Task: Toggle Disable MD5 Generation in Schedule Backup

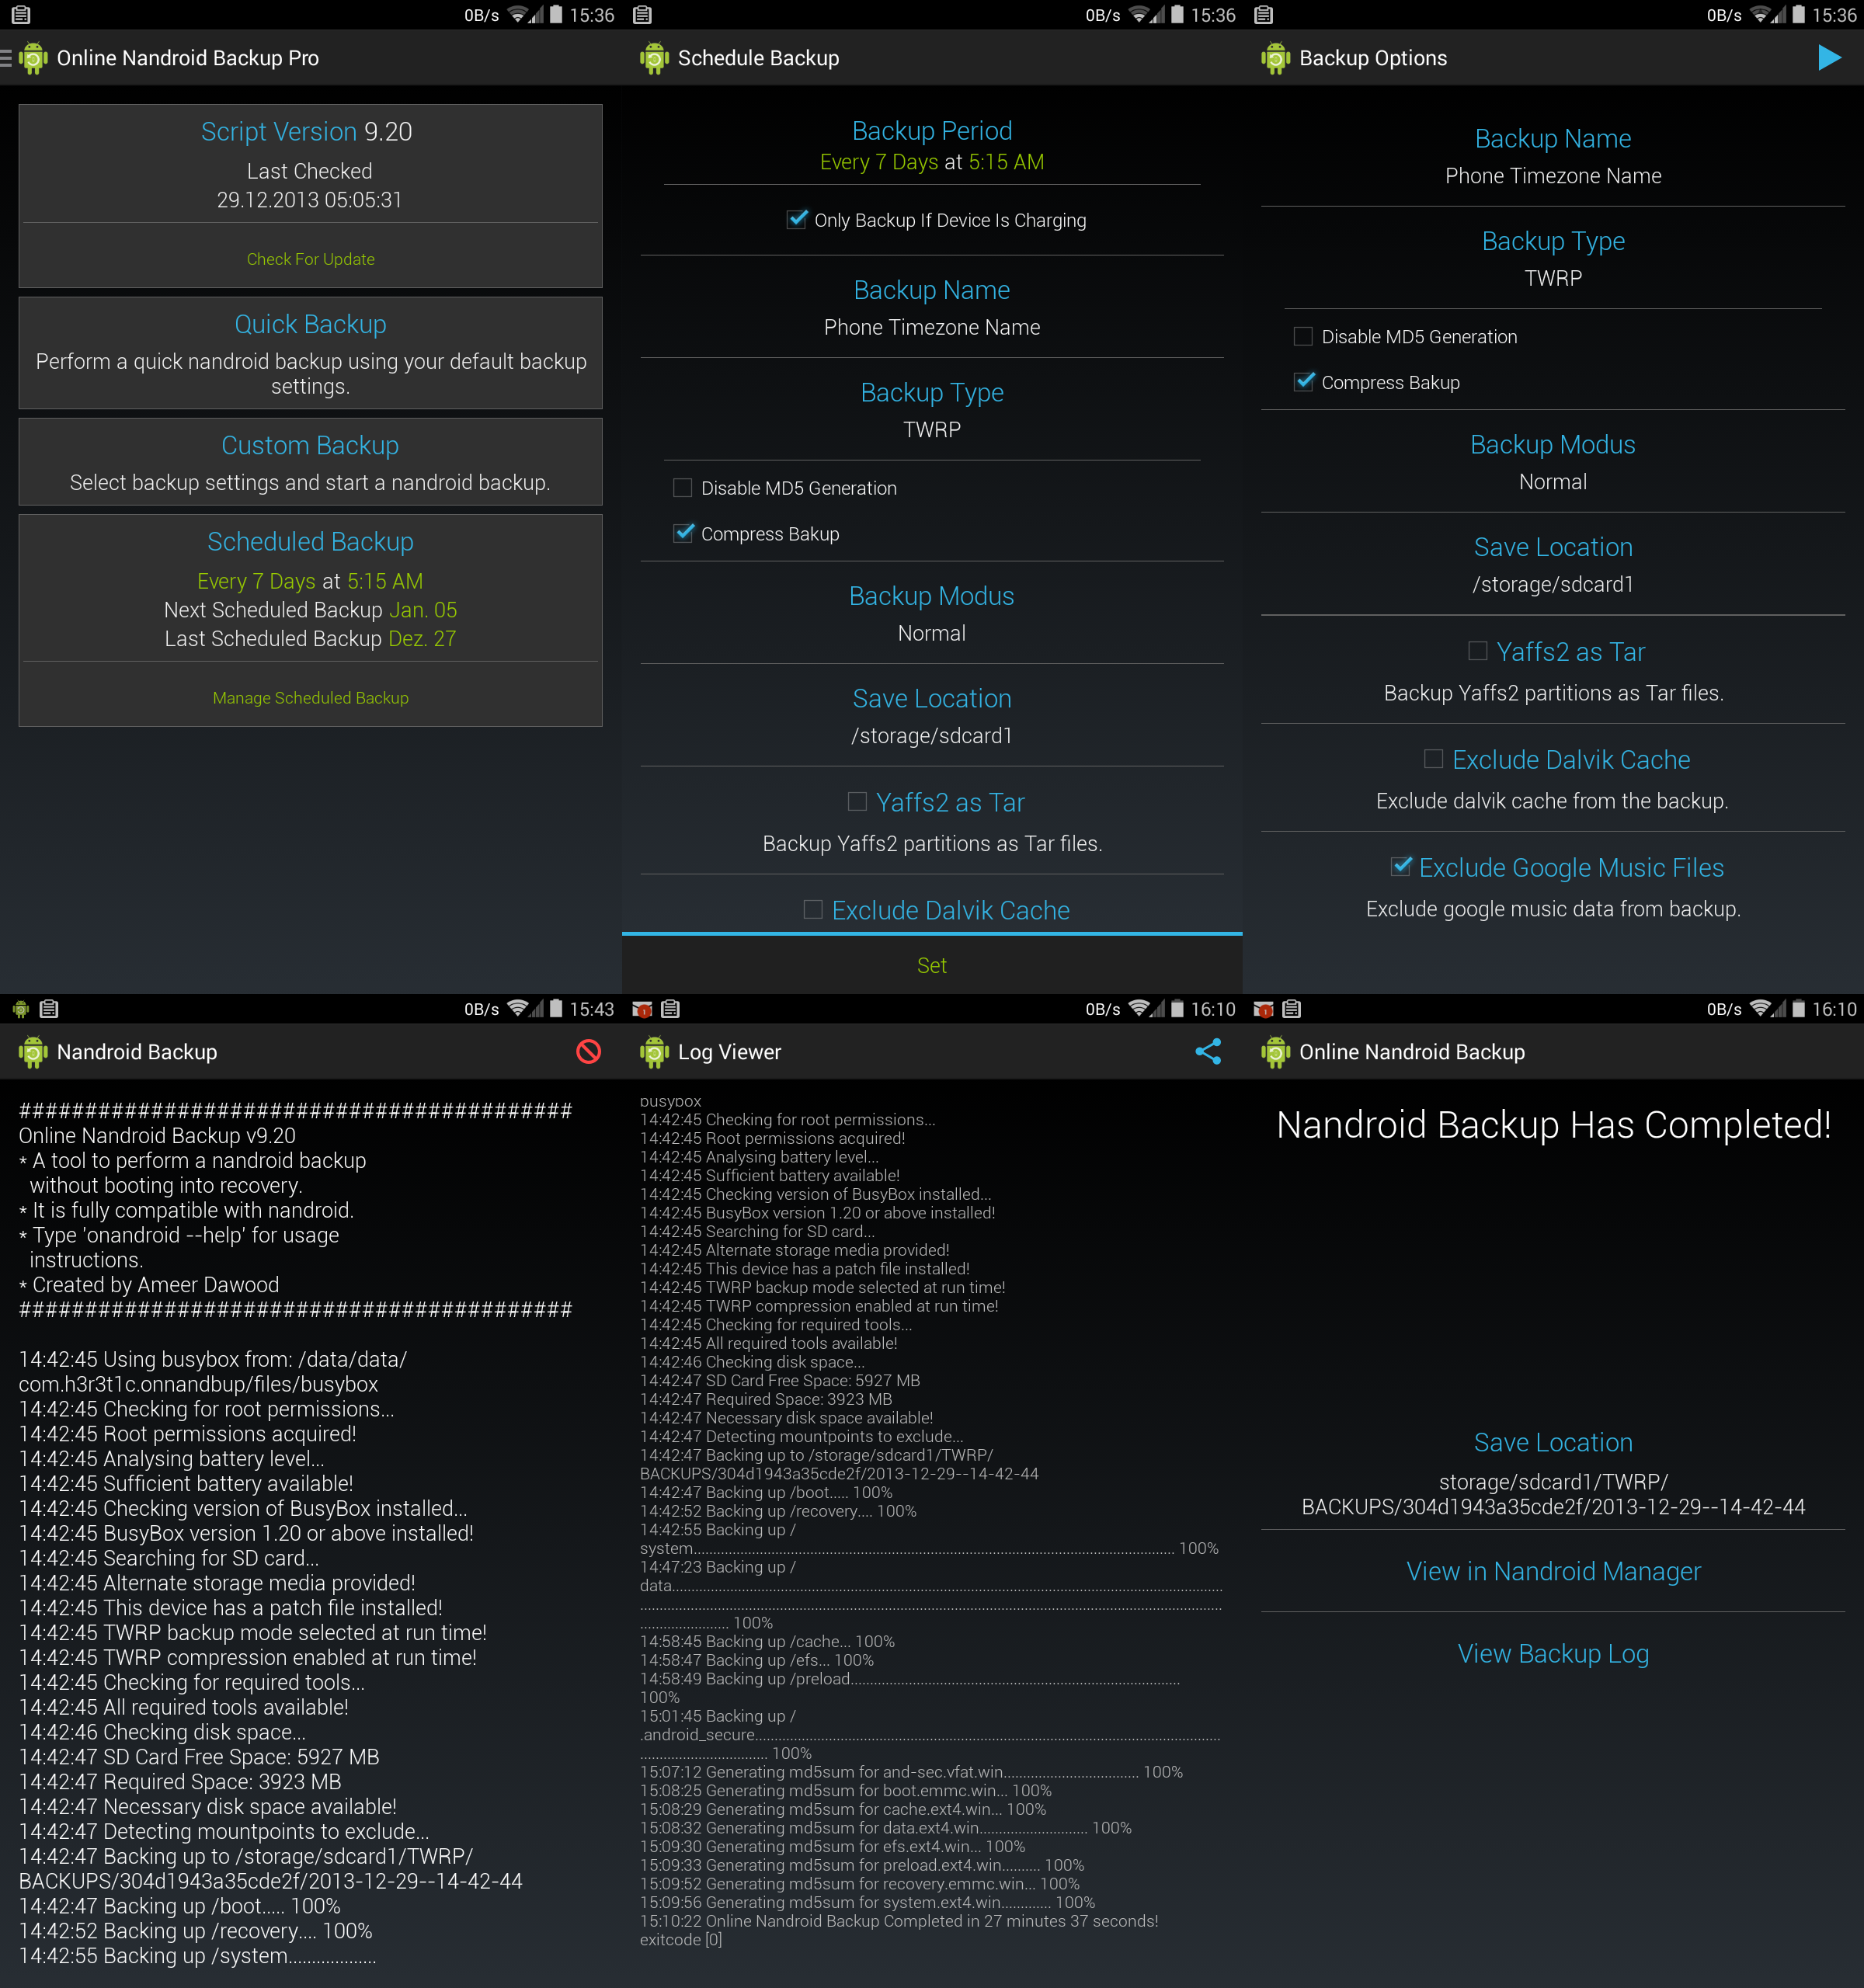Action: click(x=683, y=488)
